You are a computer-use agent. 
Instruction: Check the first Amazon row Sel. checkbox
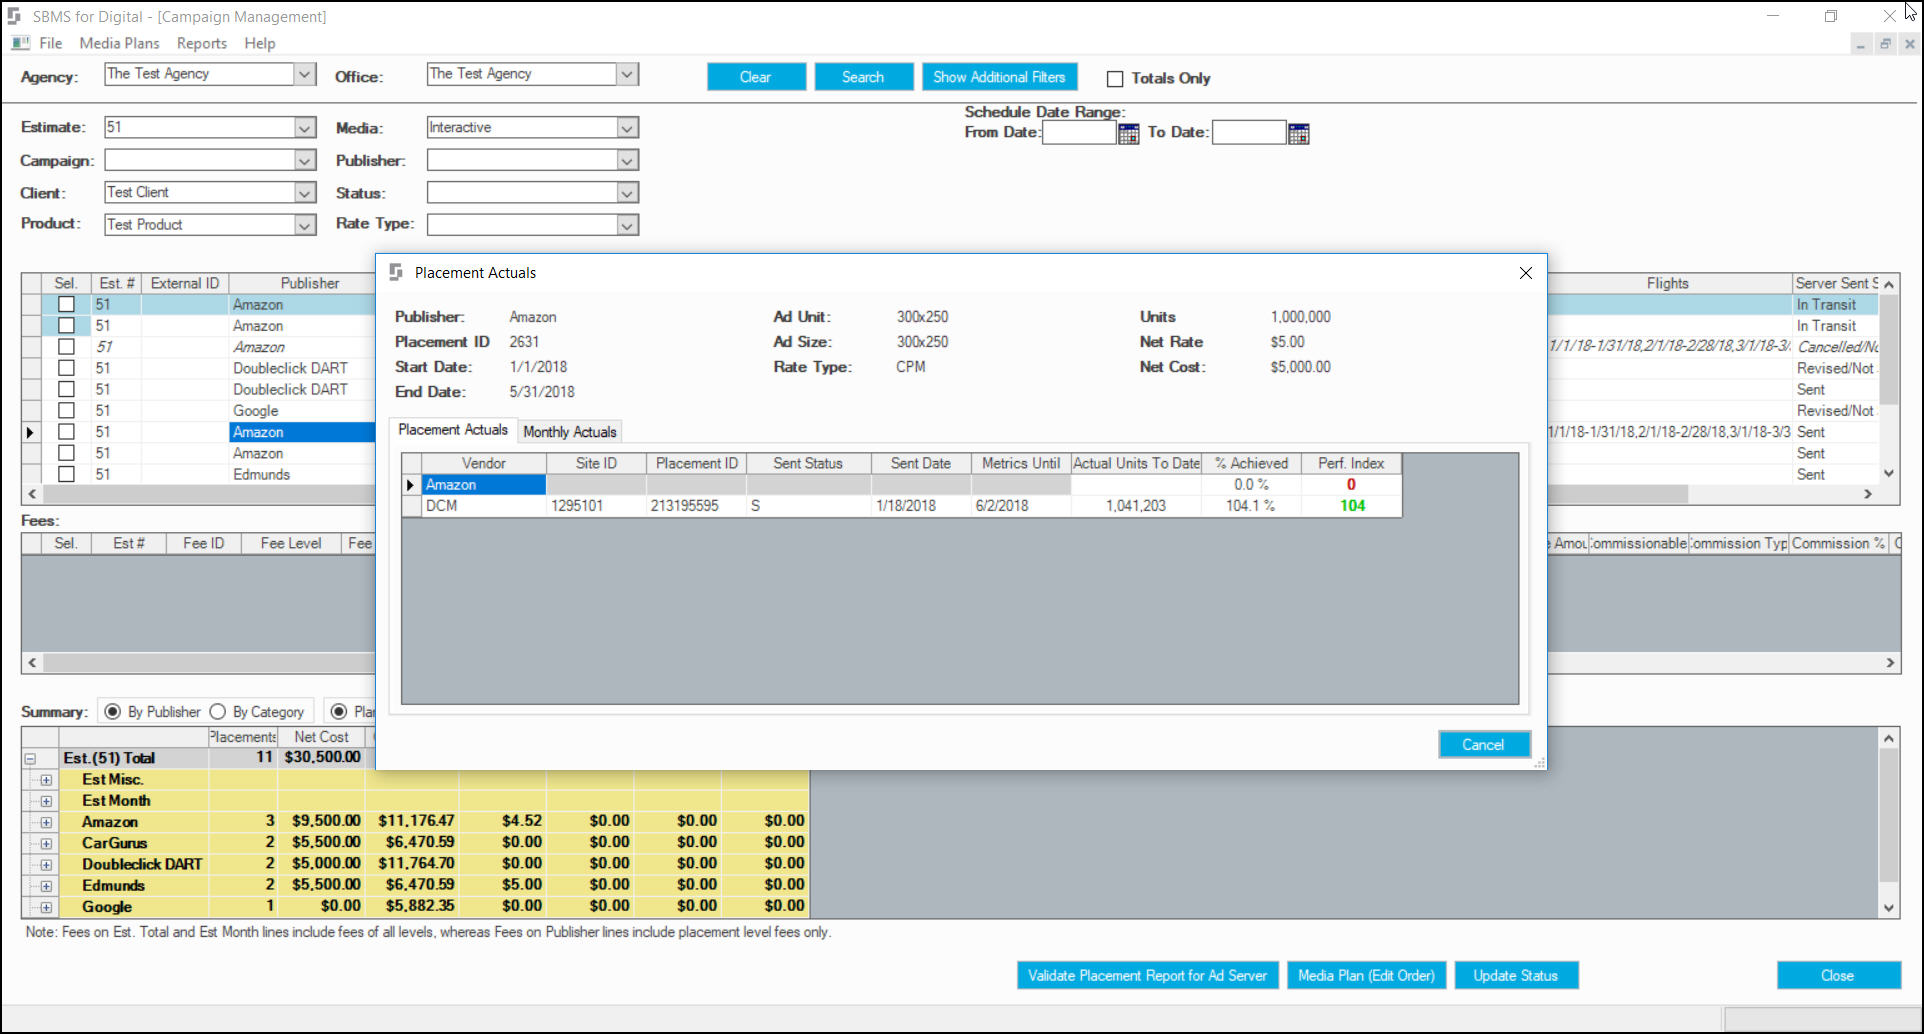(x=66, y=304)
